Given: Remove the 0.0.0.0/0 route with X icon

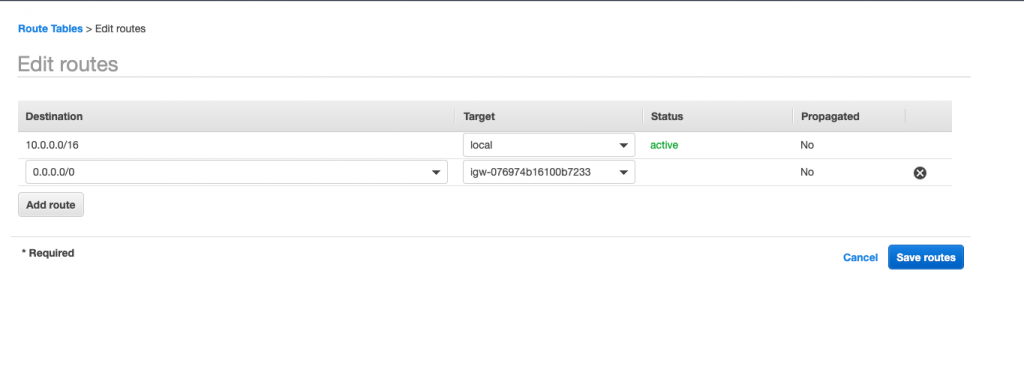Looking at the screenshot, I should [x=920, y=172].
